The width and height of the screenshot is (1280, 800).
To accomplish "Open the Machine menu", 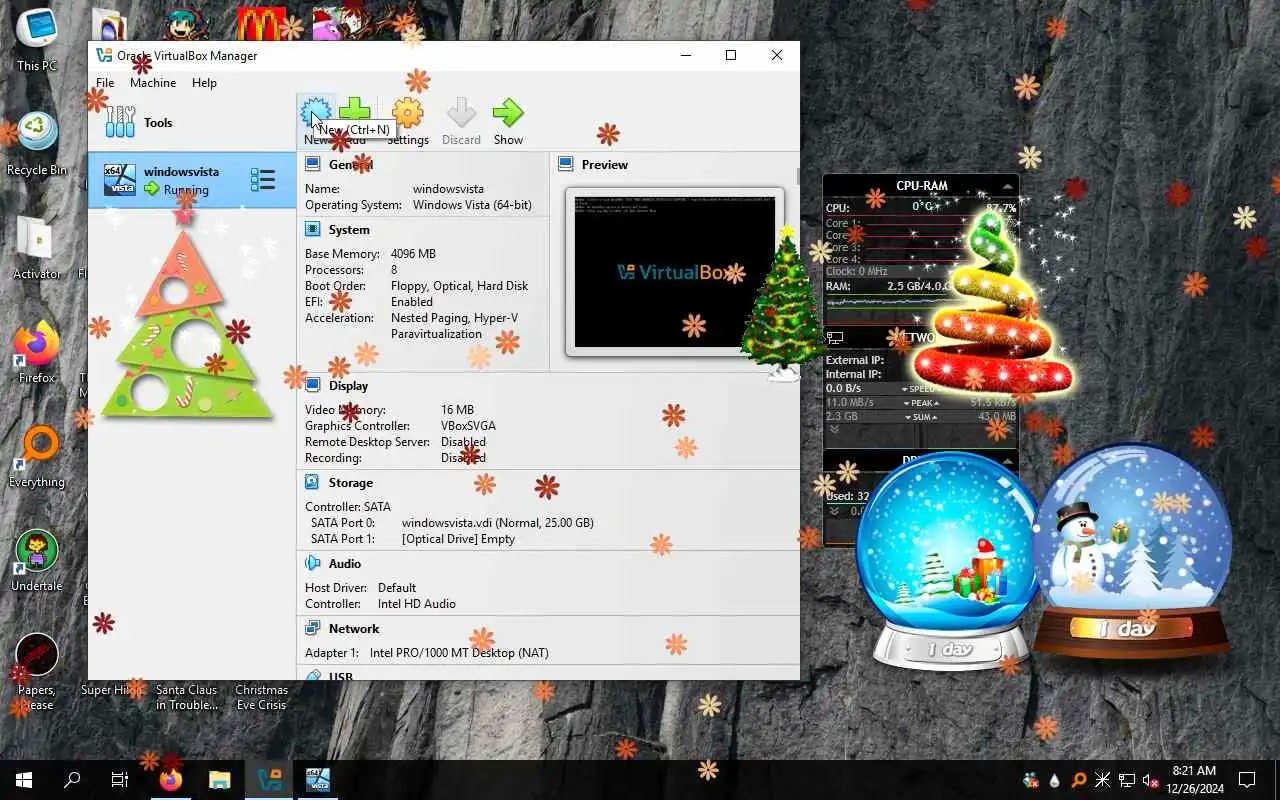I will click(153, 83).
